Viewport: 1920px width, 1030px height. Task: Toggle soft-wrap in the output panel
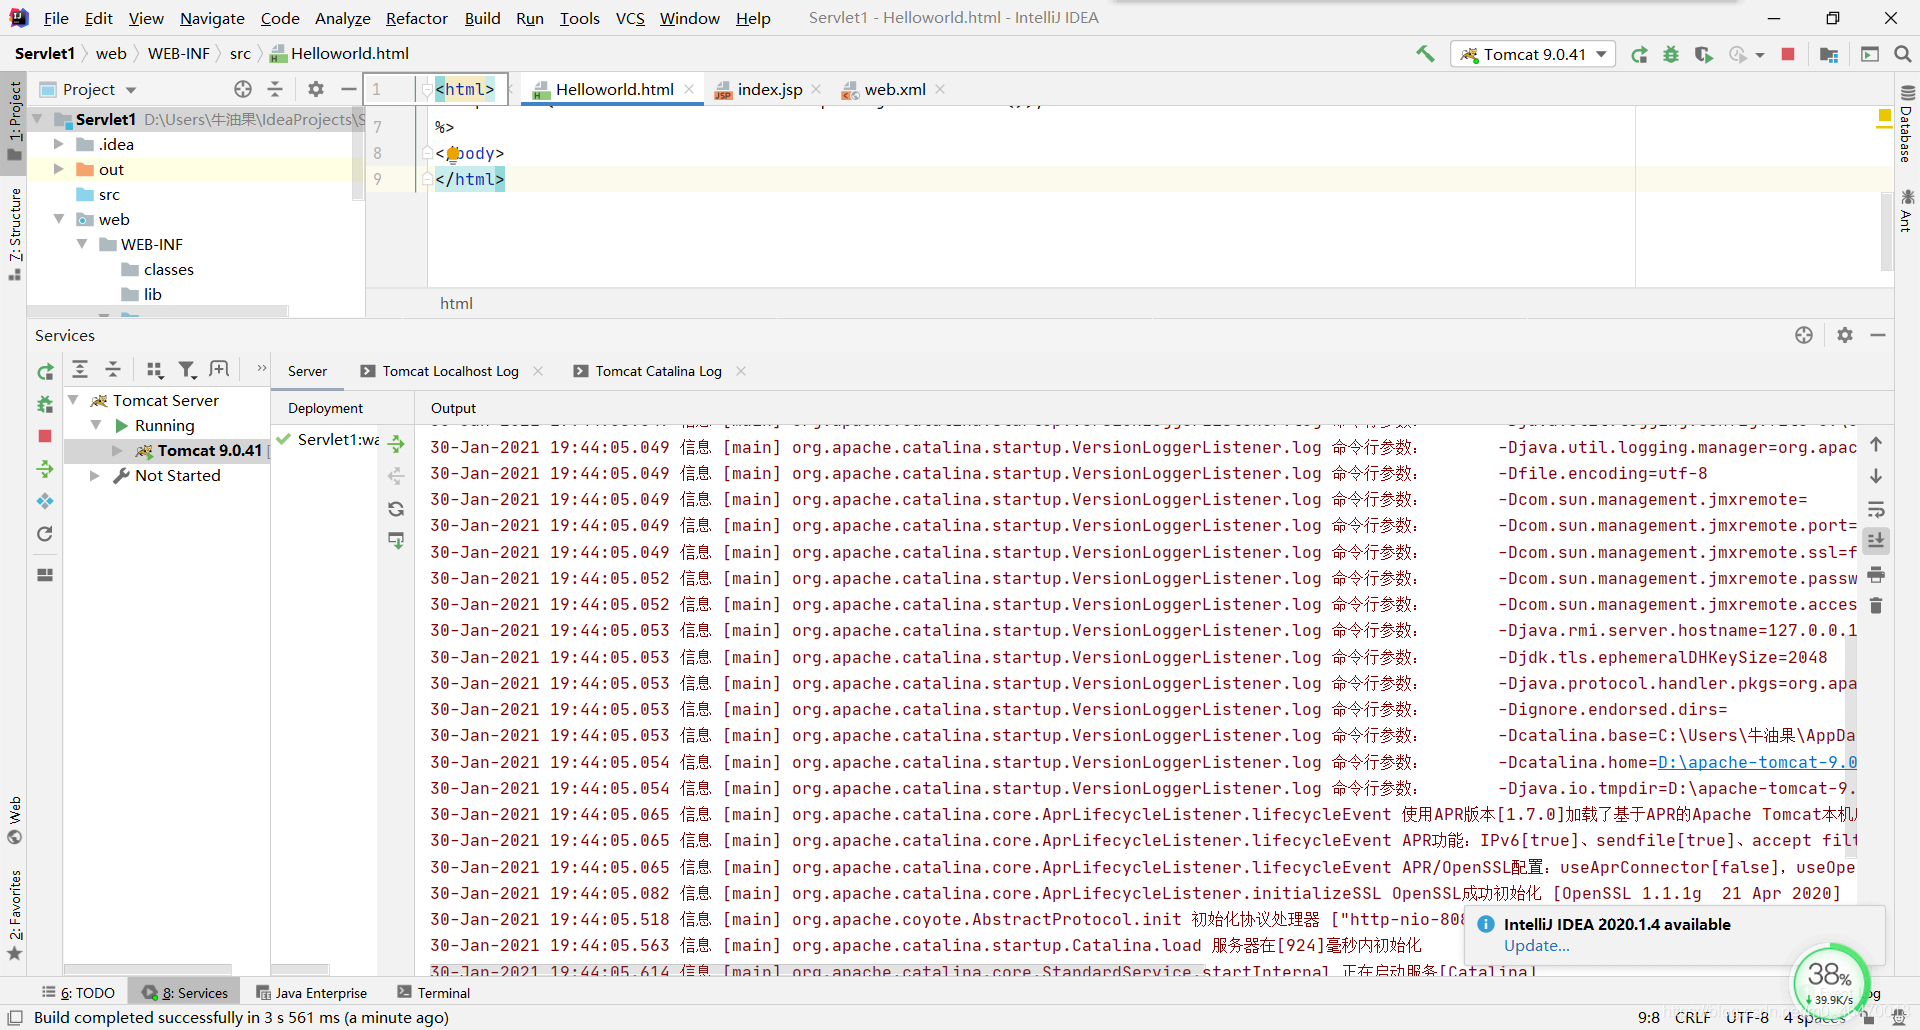(1876, 509)
